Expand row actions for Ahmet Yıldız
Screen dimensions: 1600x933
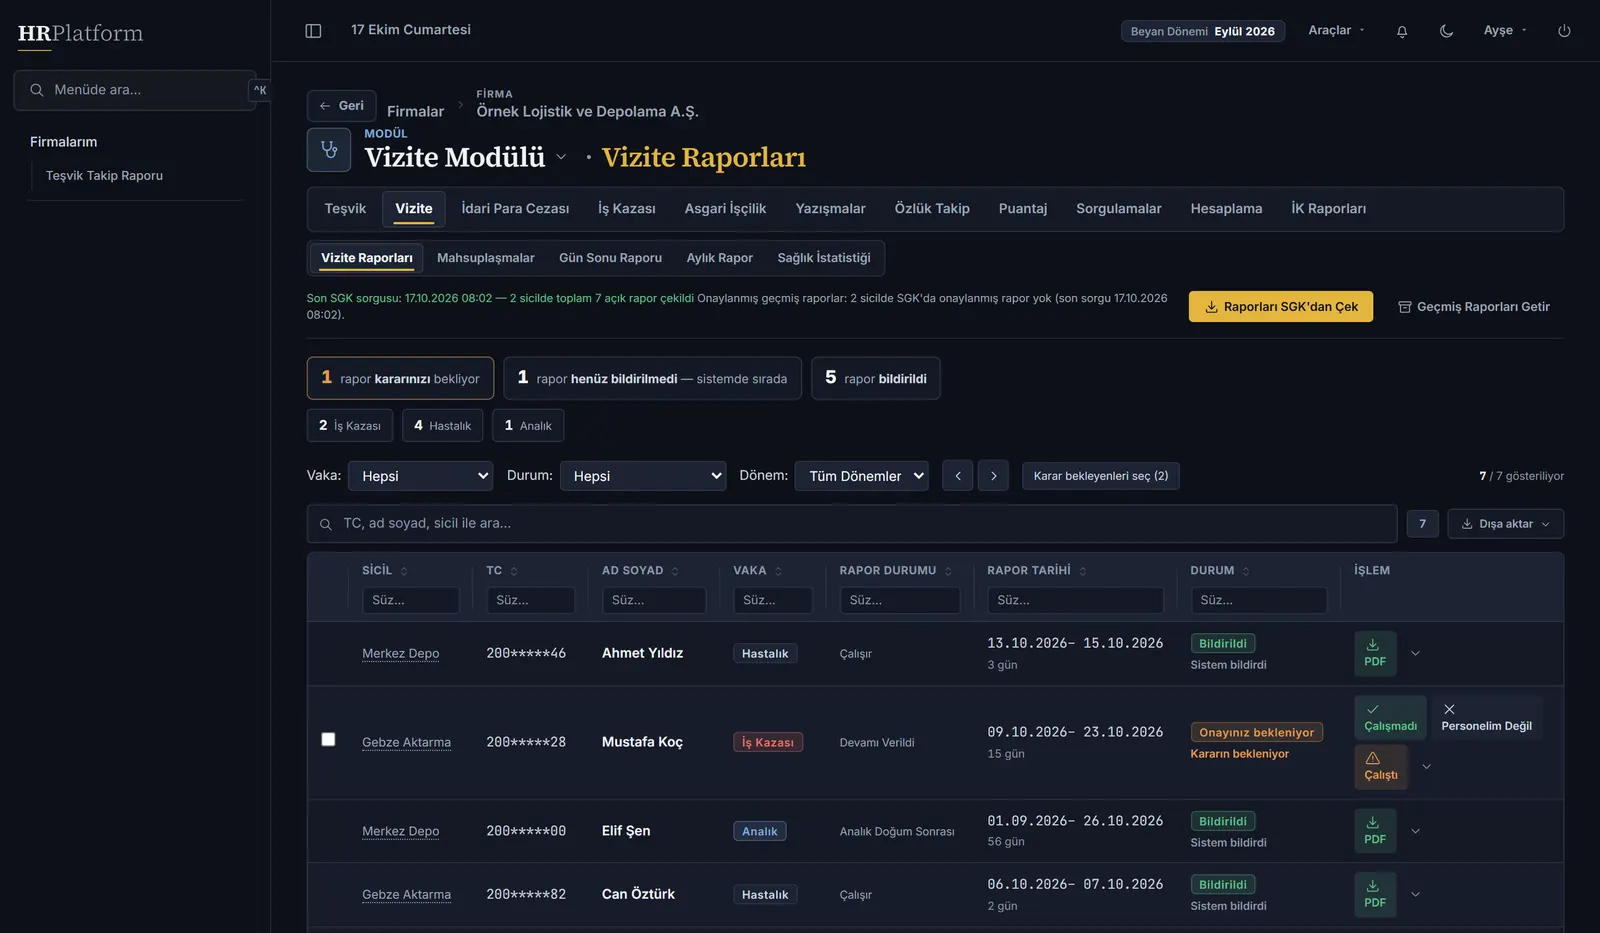tap(1415, 654)
